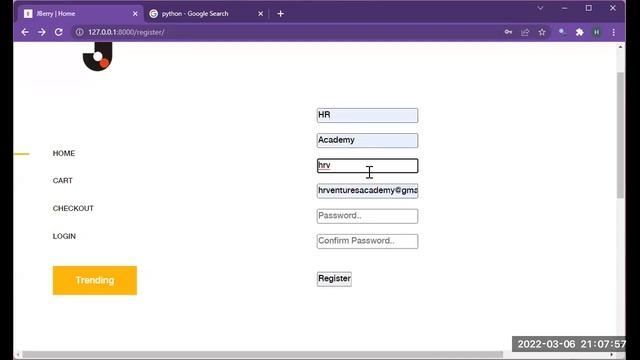Go to HOME in the sidebar
The image size is (640, 360).
[64, 153]
